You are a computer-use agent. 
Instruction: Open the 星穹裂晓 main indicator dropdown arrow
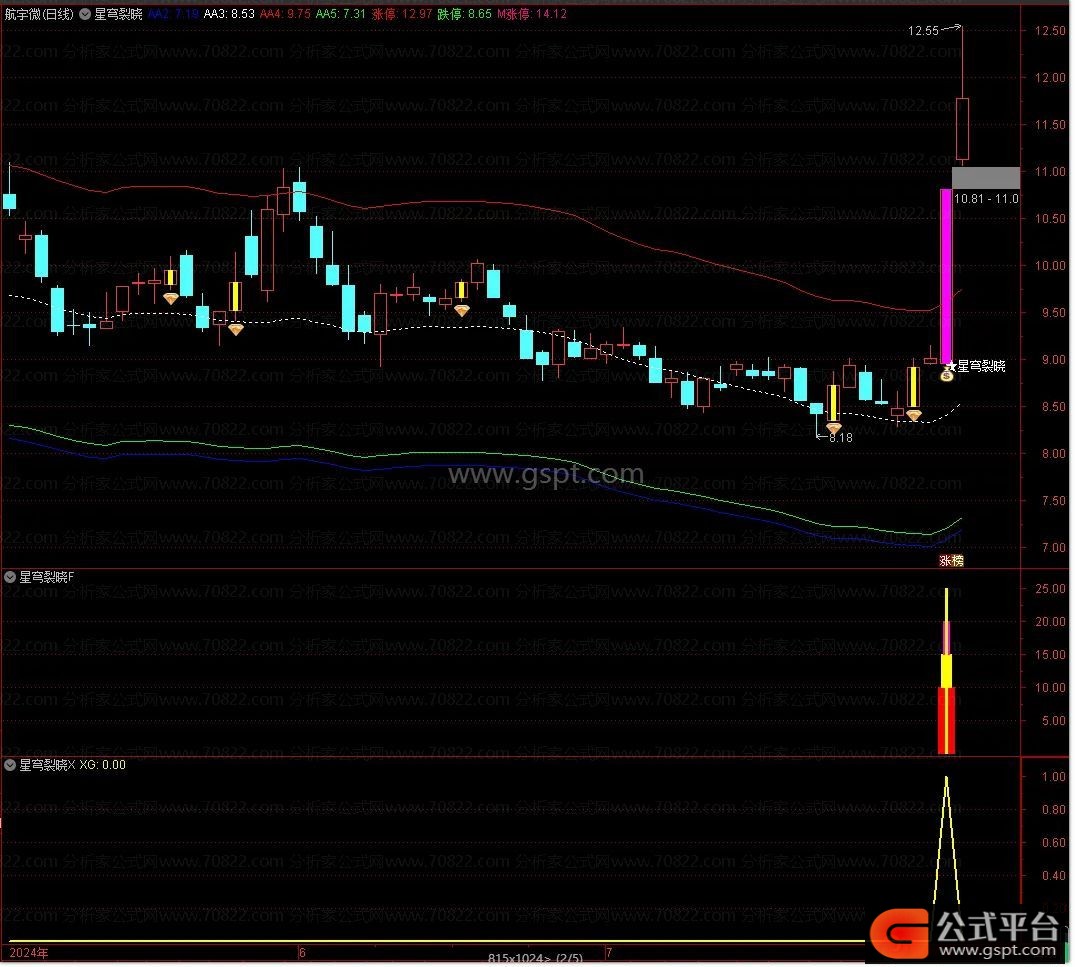tap(85, 14)
